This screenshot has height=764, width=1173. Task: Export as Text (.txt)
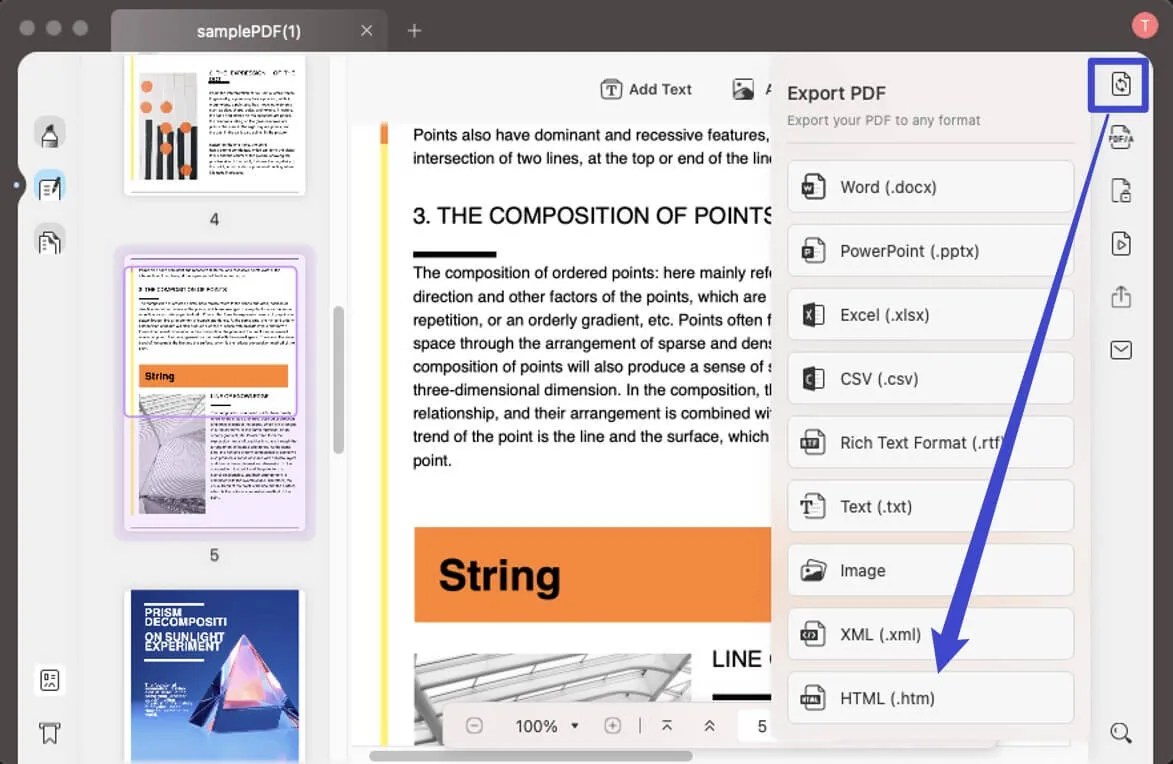[x=930, y=507]
